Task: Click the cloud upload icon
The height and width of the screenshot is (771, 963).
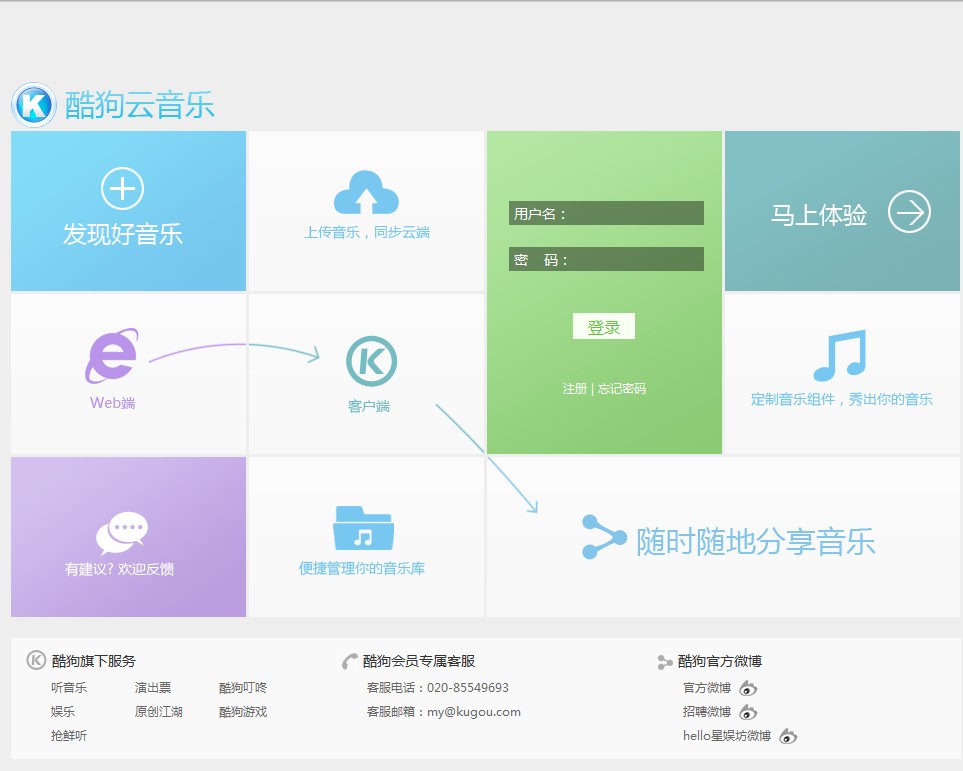Action: [366, 192]
